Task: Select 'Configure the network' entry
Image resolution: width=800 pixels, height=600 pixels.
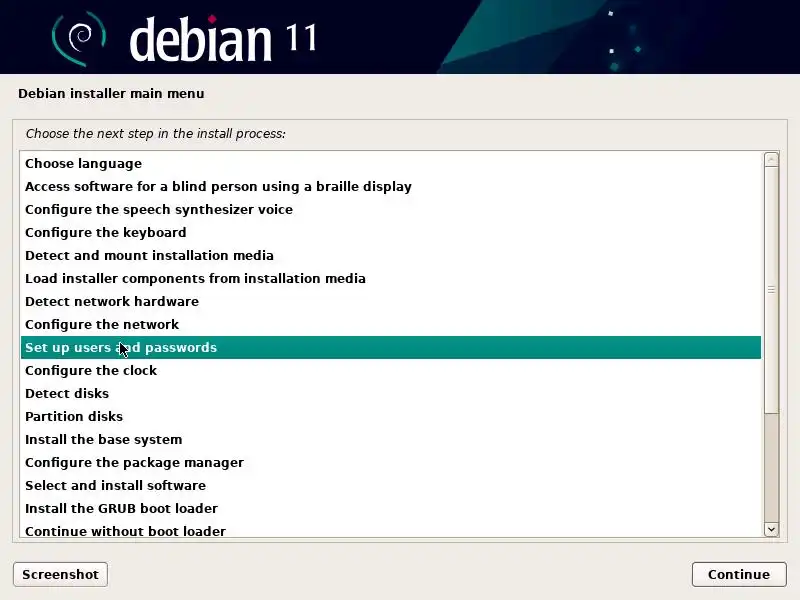Action: click(x=391, y=324)
